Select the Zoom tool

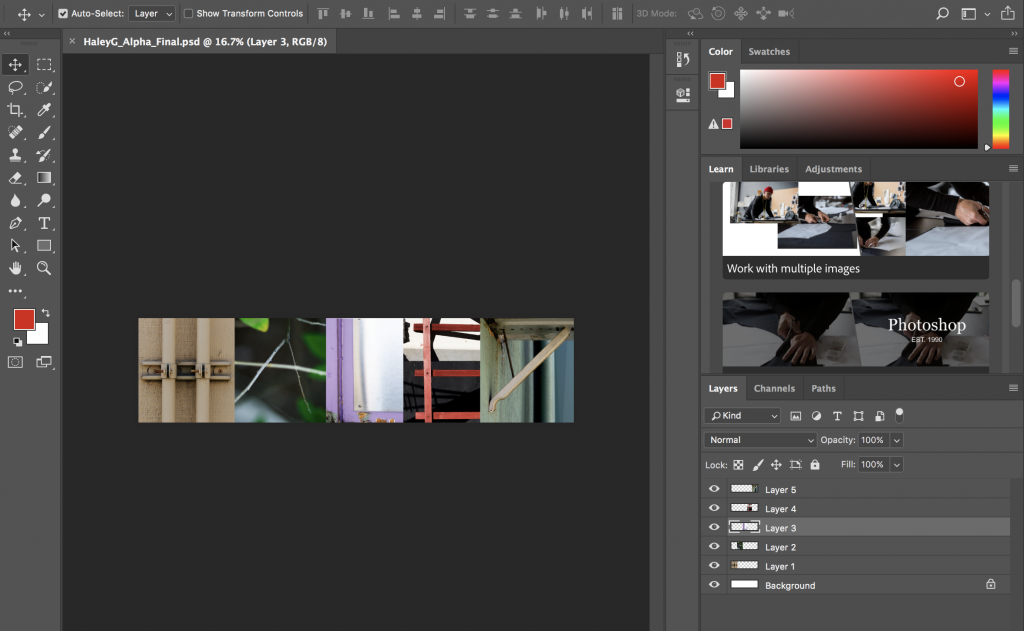pyautogui.click(x=42, y=268)
